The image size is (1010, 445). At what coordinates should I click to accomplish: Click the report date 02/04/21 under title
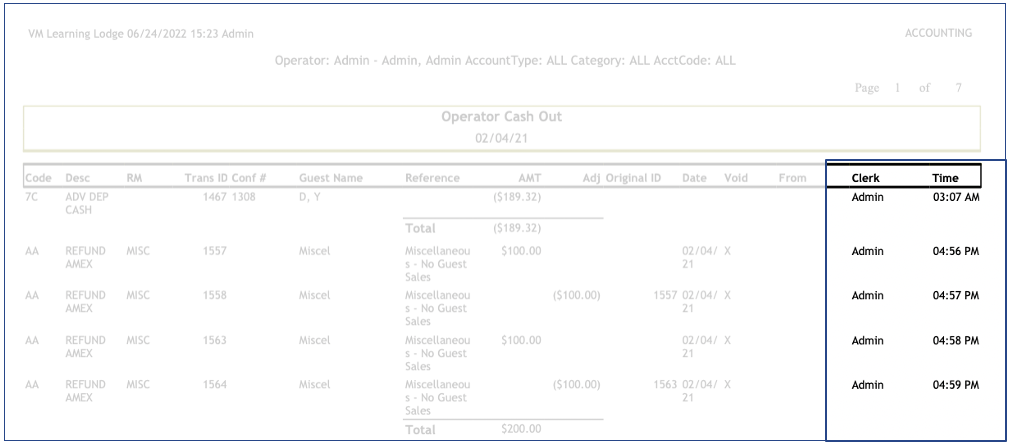[501, 138]
